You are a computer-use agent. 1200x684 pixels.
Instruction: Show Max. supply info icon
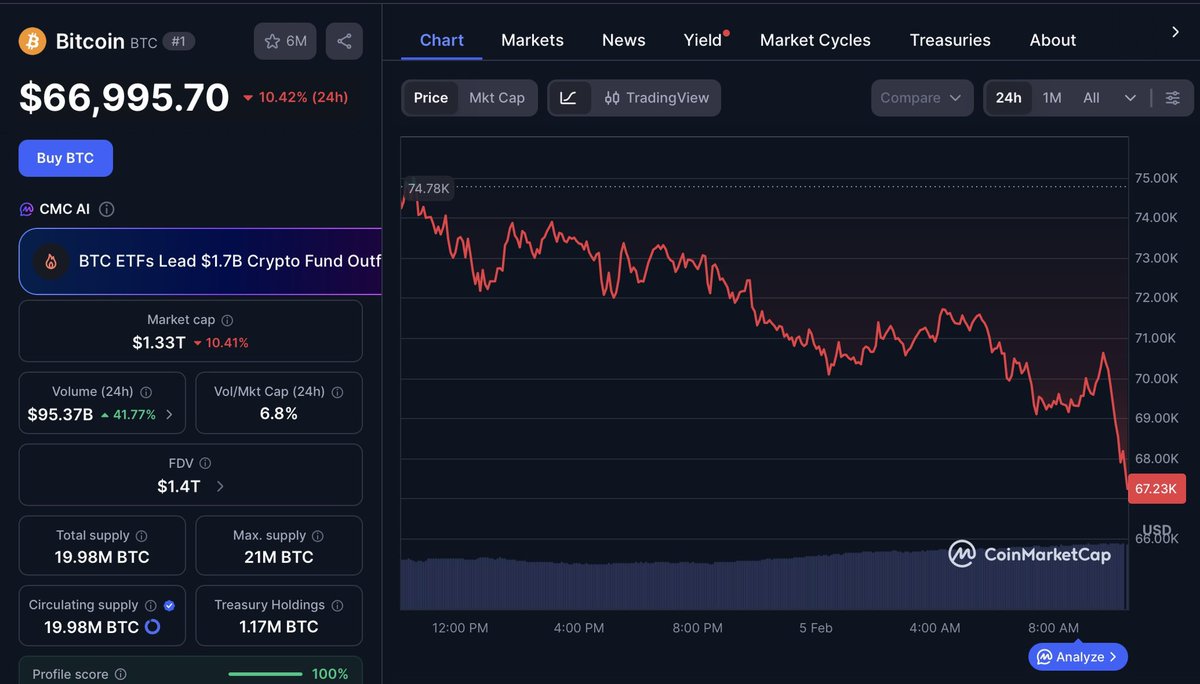pos(316,536)
